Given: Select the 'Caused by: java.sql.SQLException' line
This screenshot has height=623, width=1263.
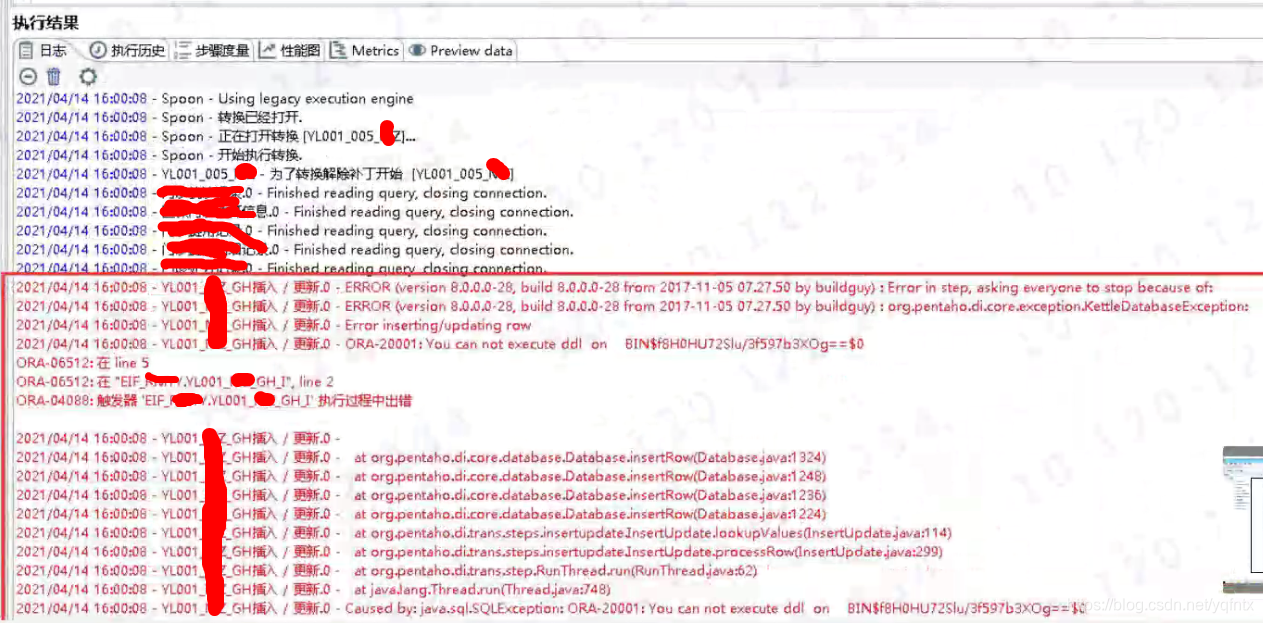Looking at the screenshot, I should pos(551,608).
